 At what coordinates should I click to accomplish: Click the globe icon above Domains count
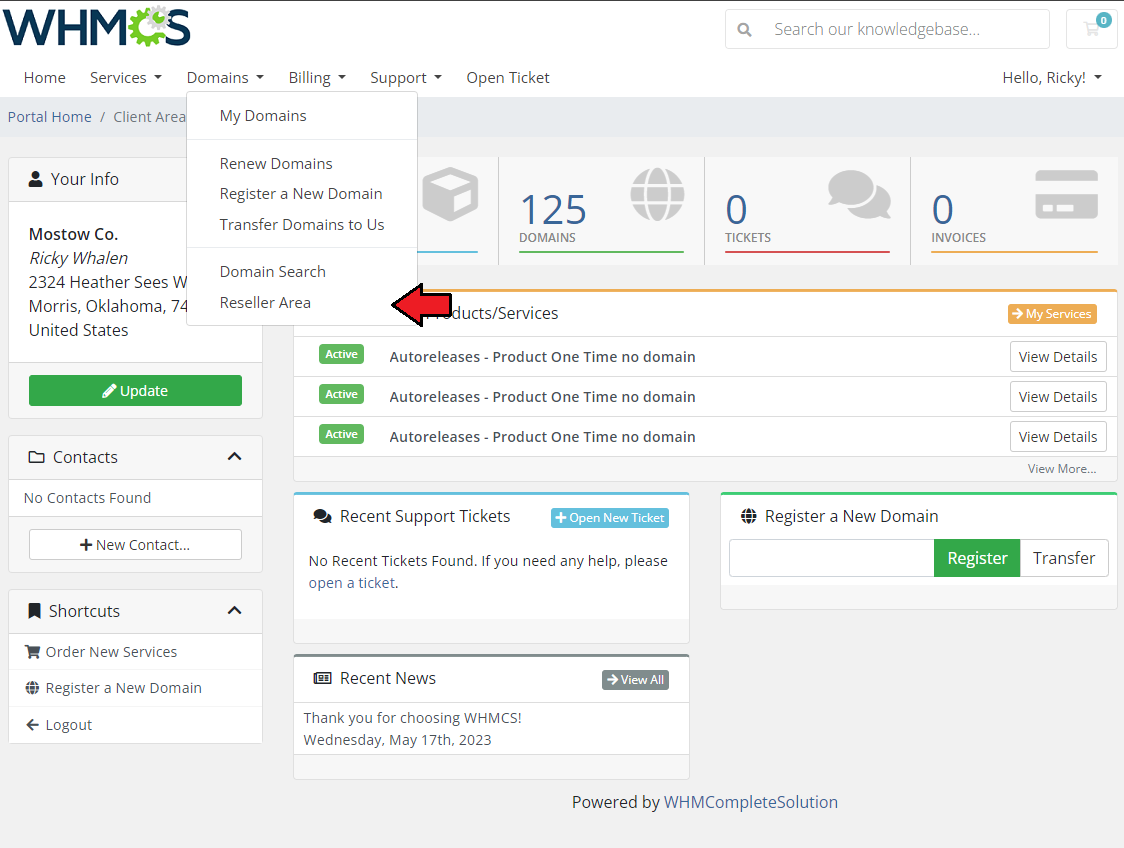(x=657, y=194)
